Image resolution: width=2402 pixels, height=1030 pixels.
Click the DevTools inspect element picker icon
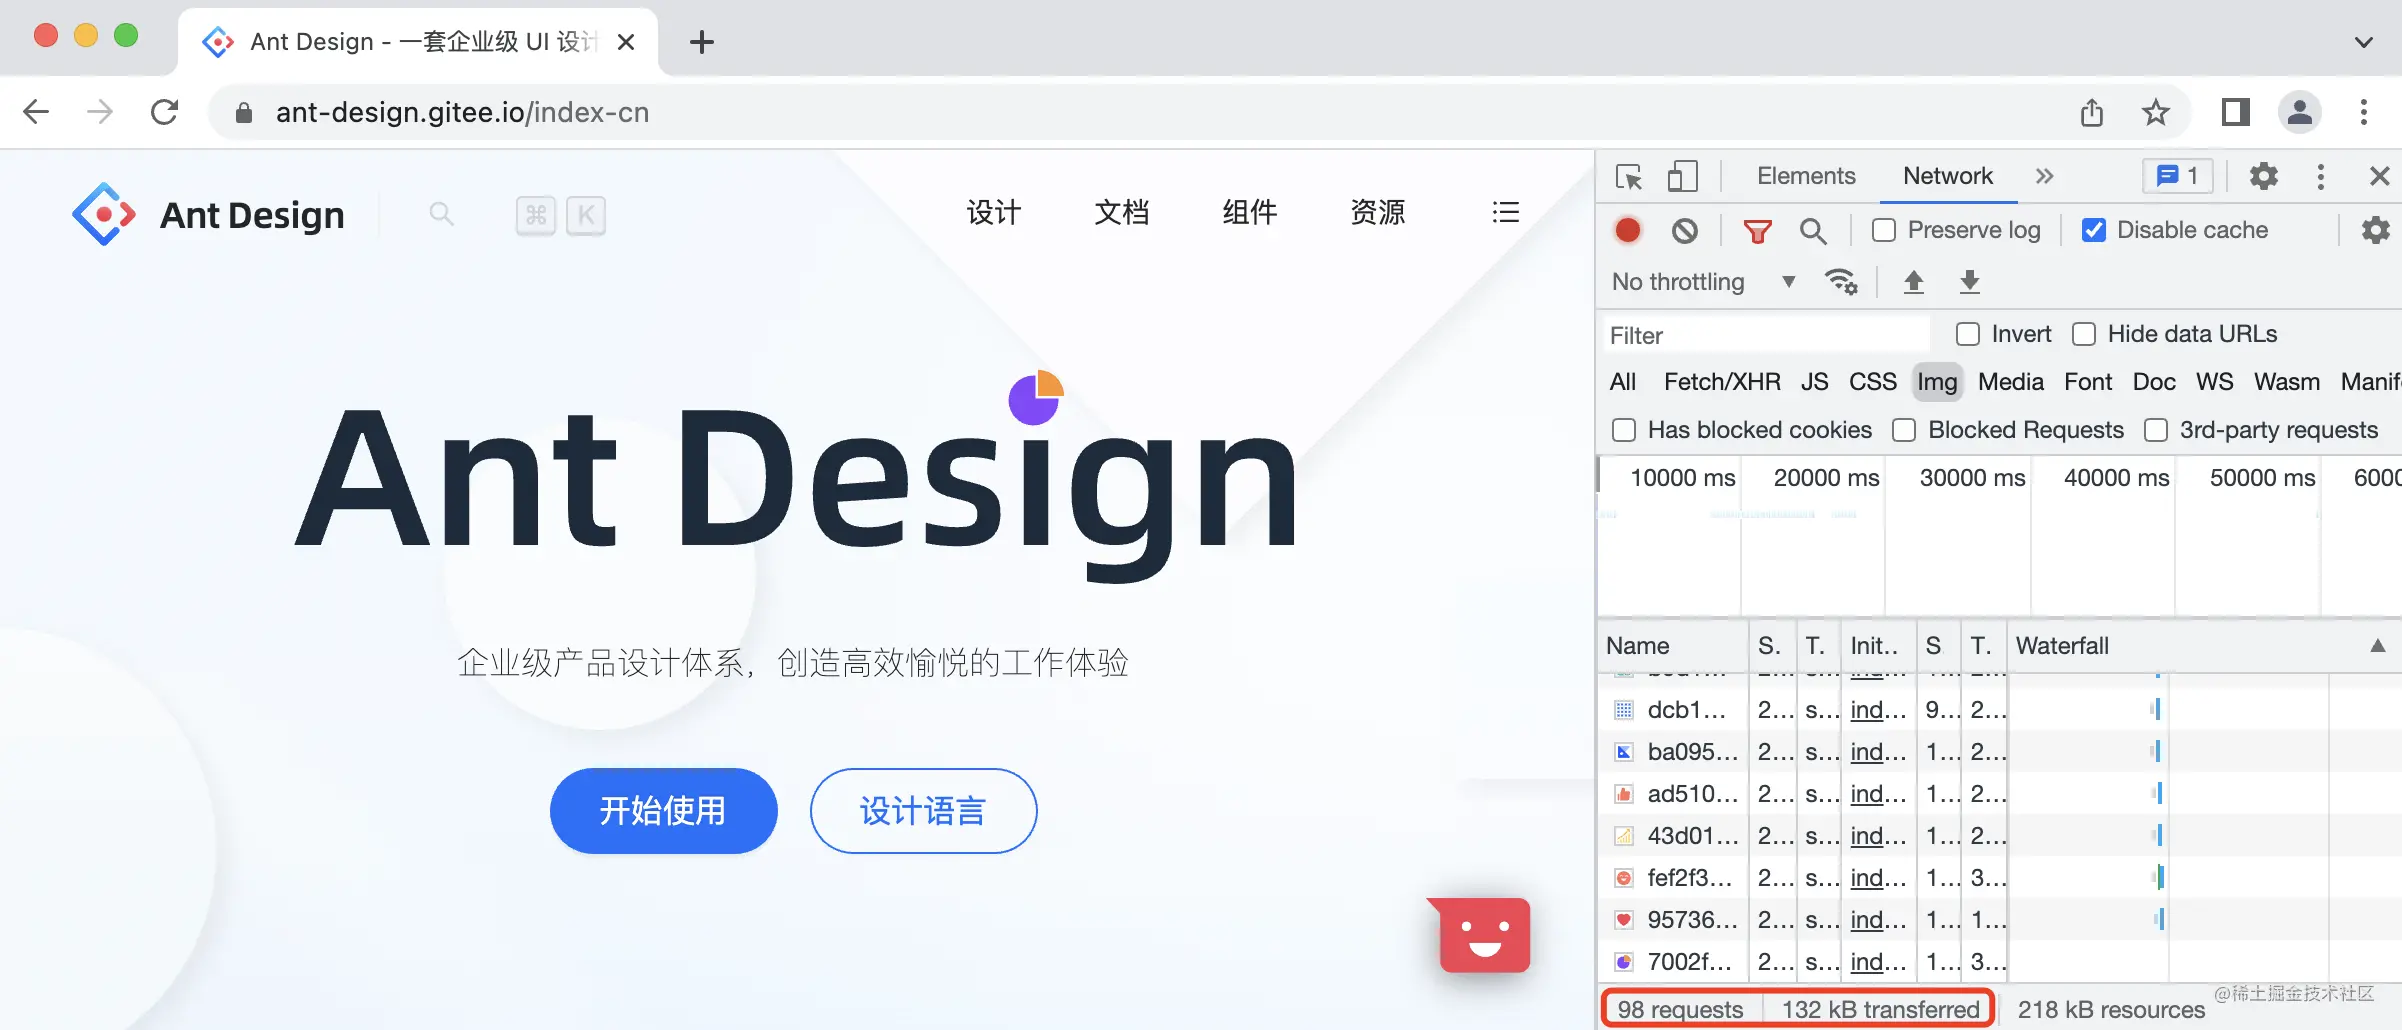[x=1629, y=177]
